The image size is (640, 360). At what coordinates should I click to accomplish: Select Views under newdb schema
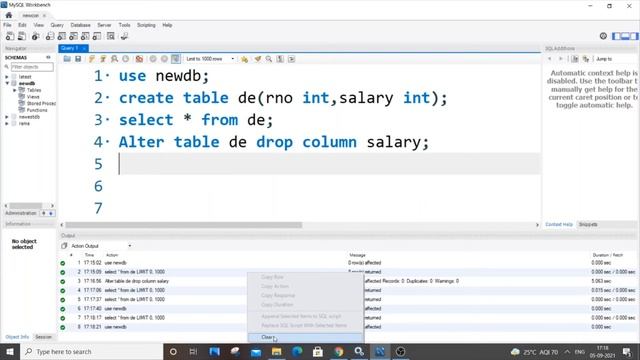[33, 97]
